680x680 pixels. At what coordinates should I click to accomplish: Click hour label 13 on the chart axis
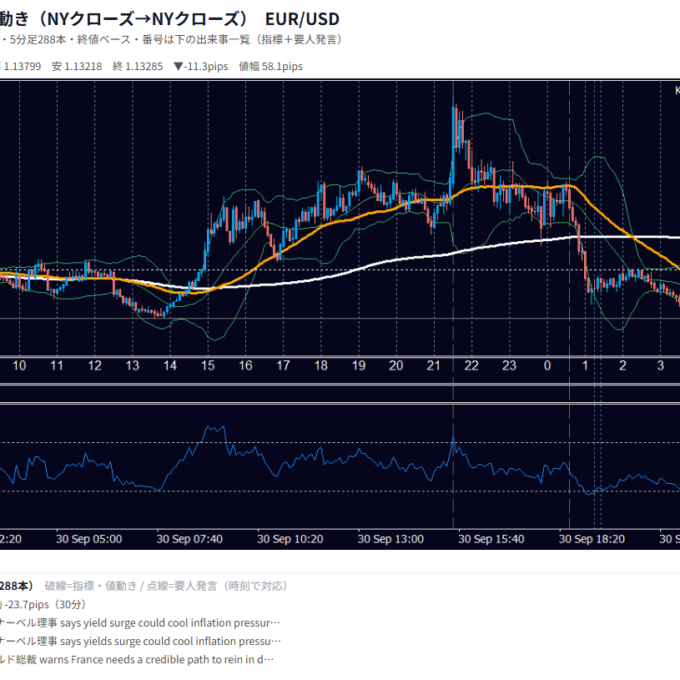point(132,366)
